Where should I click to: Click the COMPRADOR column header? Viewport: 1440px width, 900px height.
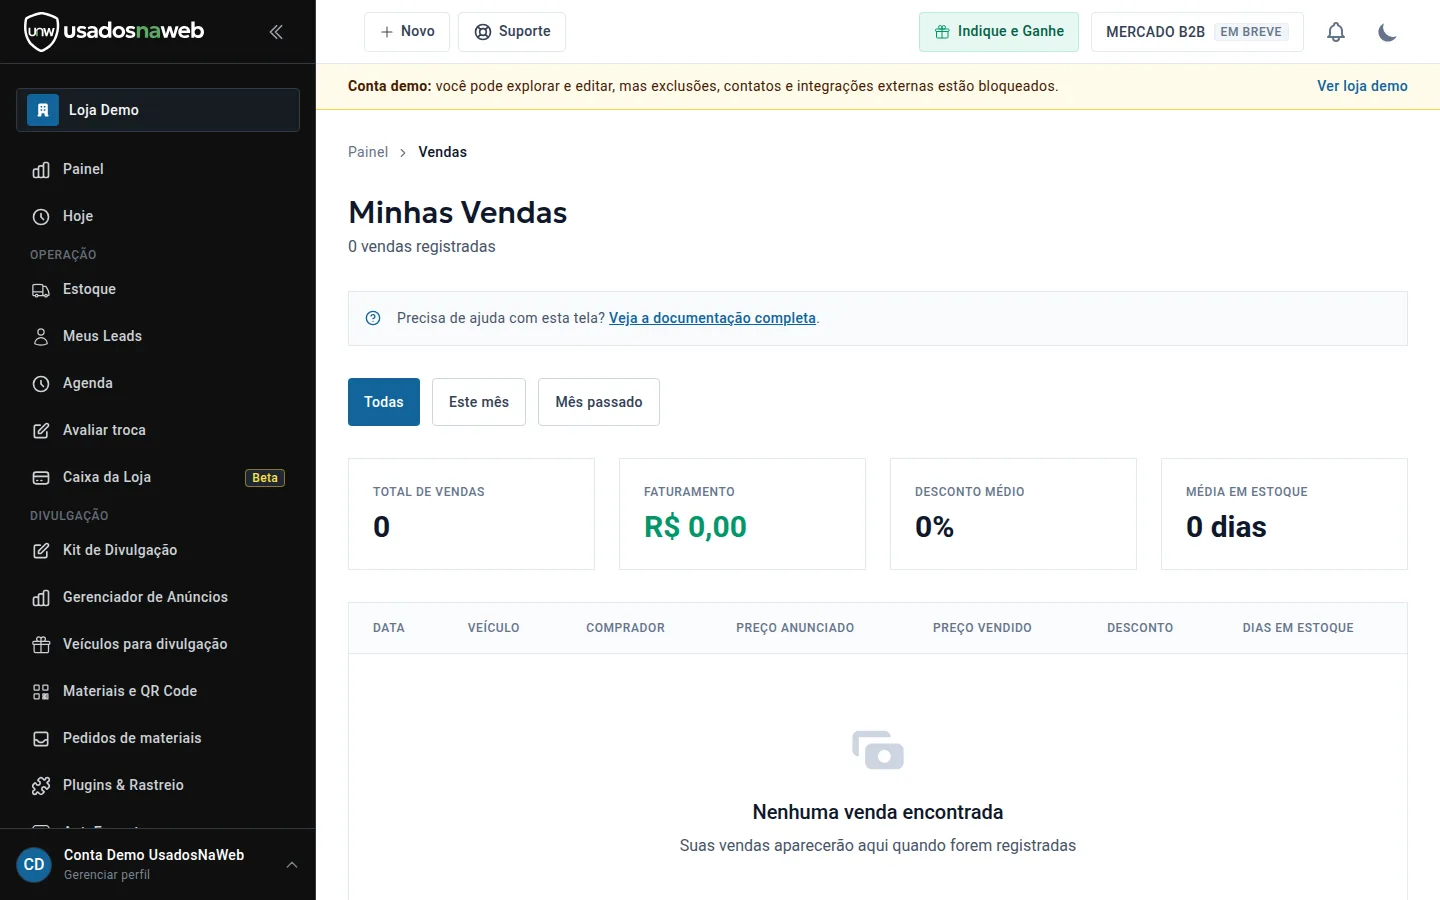coord(625,628)
